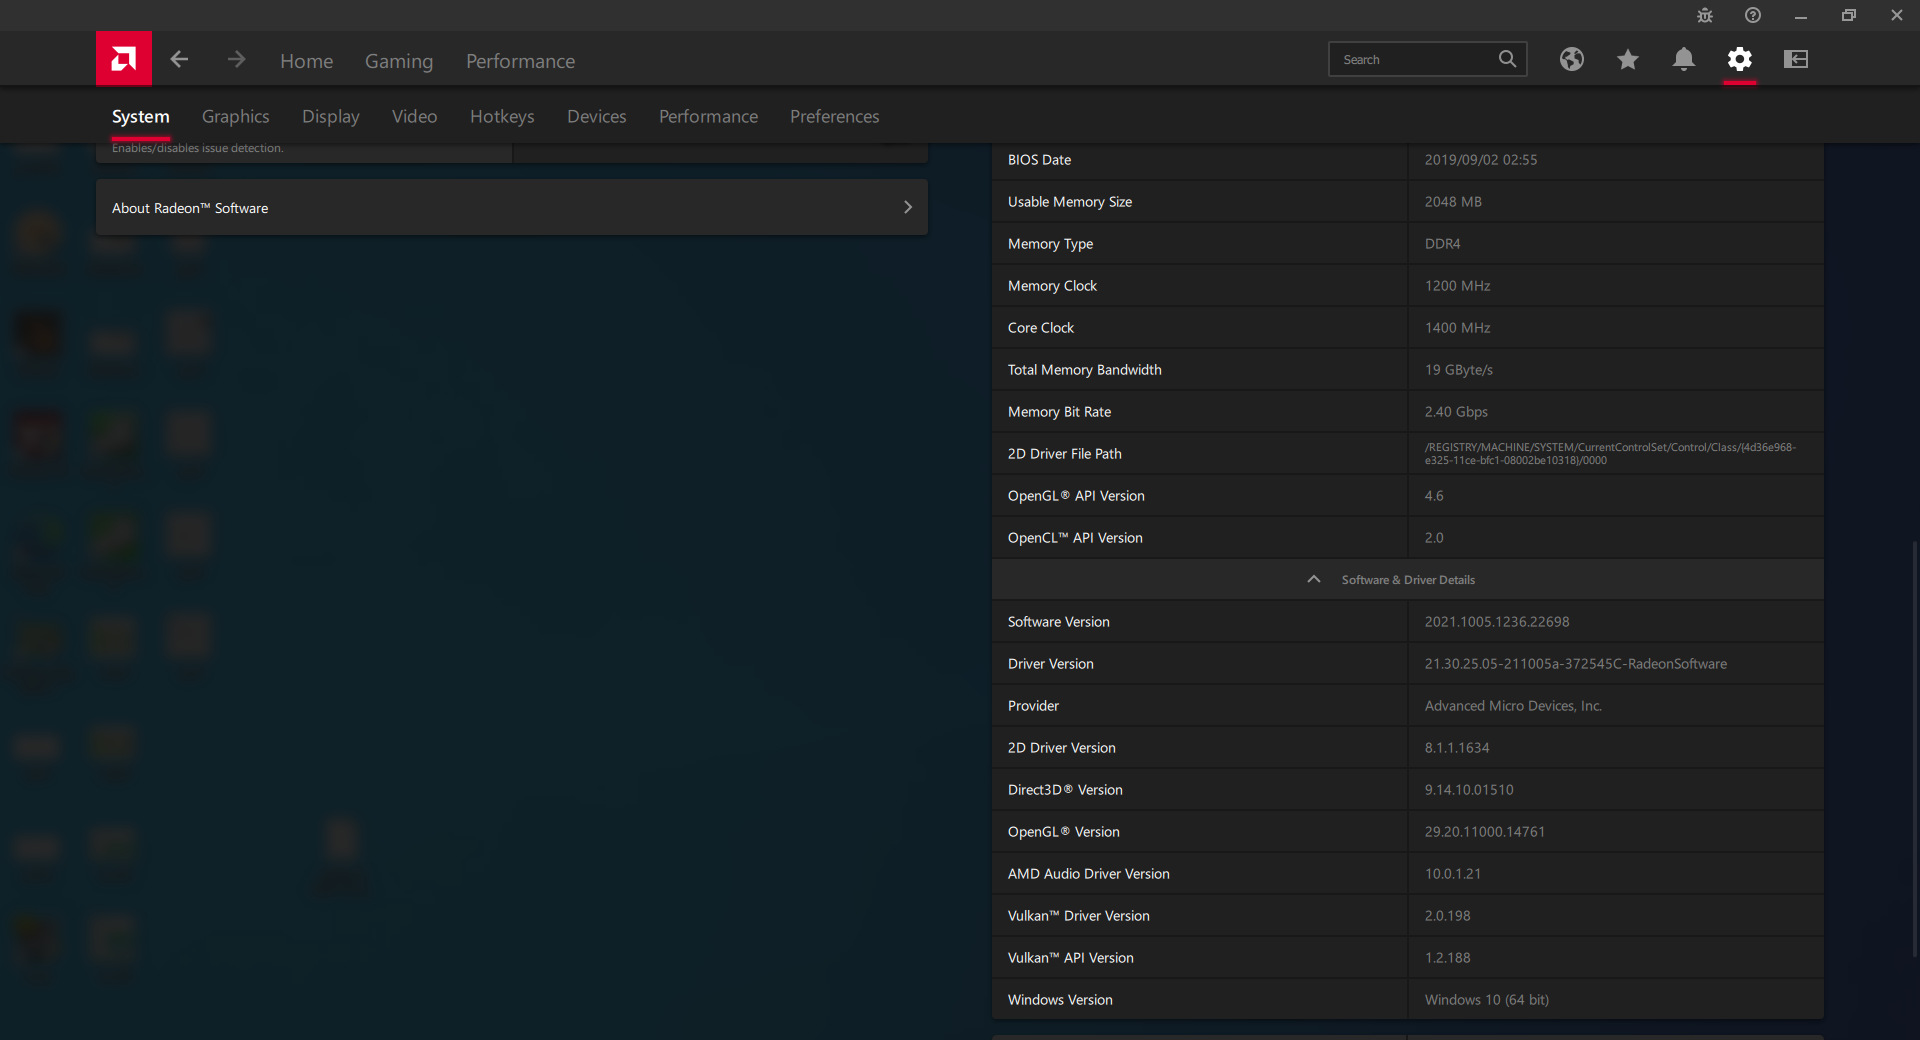Click the AMD logo home icon
Image resolution: width=1920 pixels, height=1040 pixels.
pyautogui.click(x=124, y=59)
